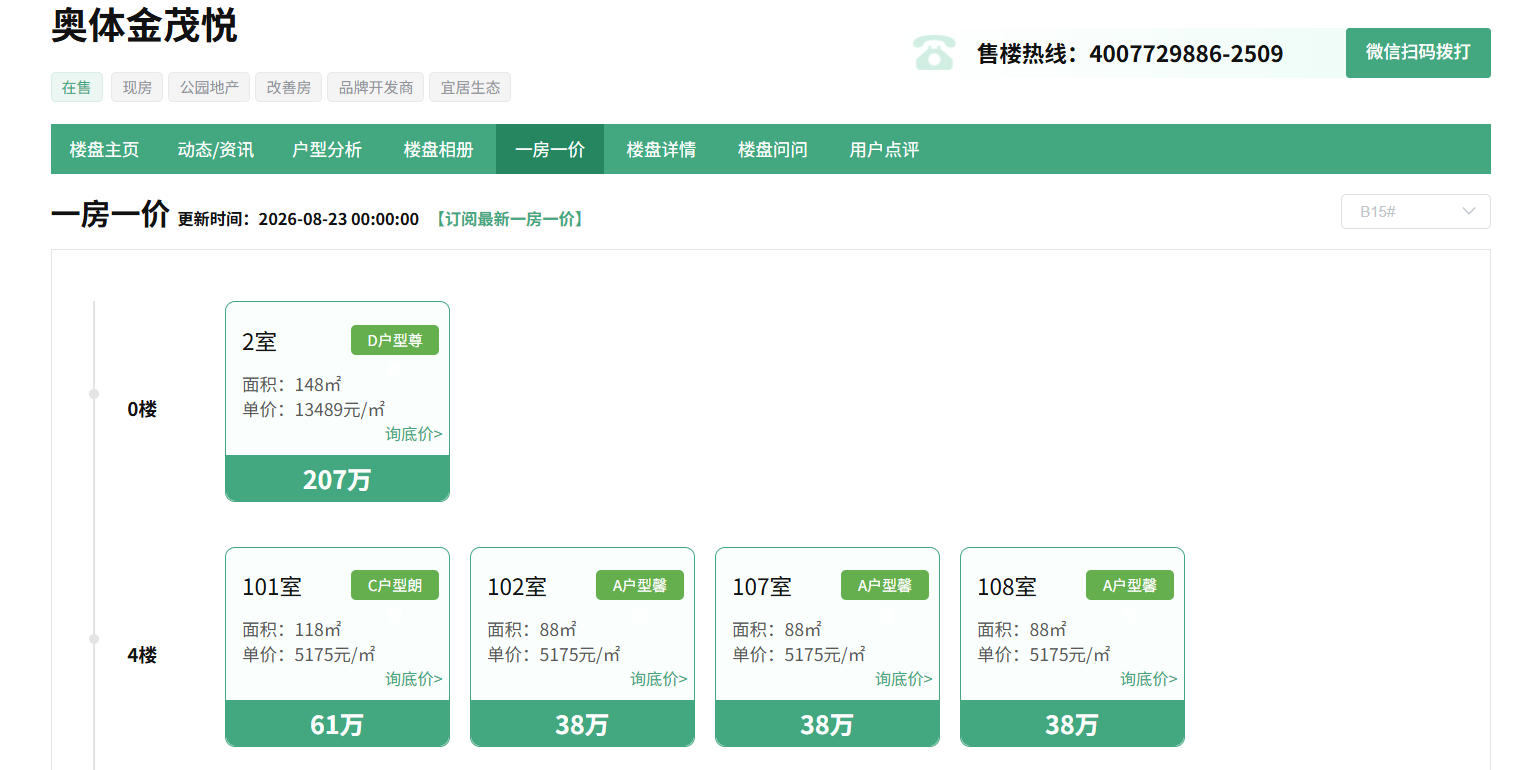Viewport: 1535px width, 770px height.
Task: Open the 用户点评 tab
Action: (884, 150)
